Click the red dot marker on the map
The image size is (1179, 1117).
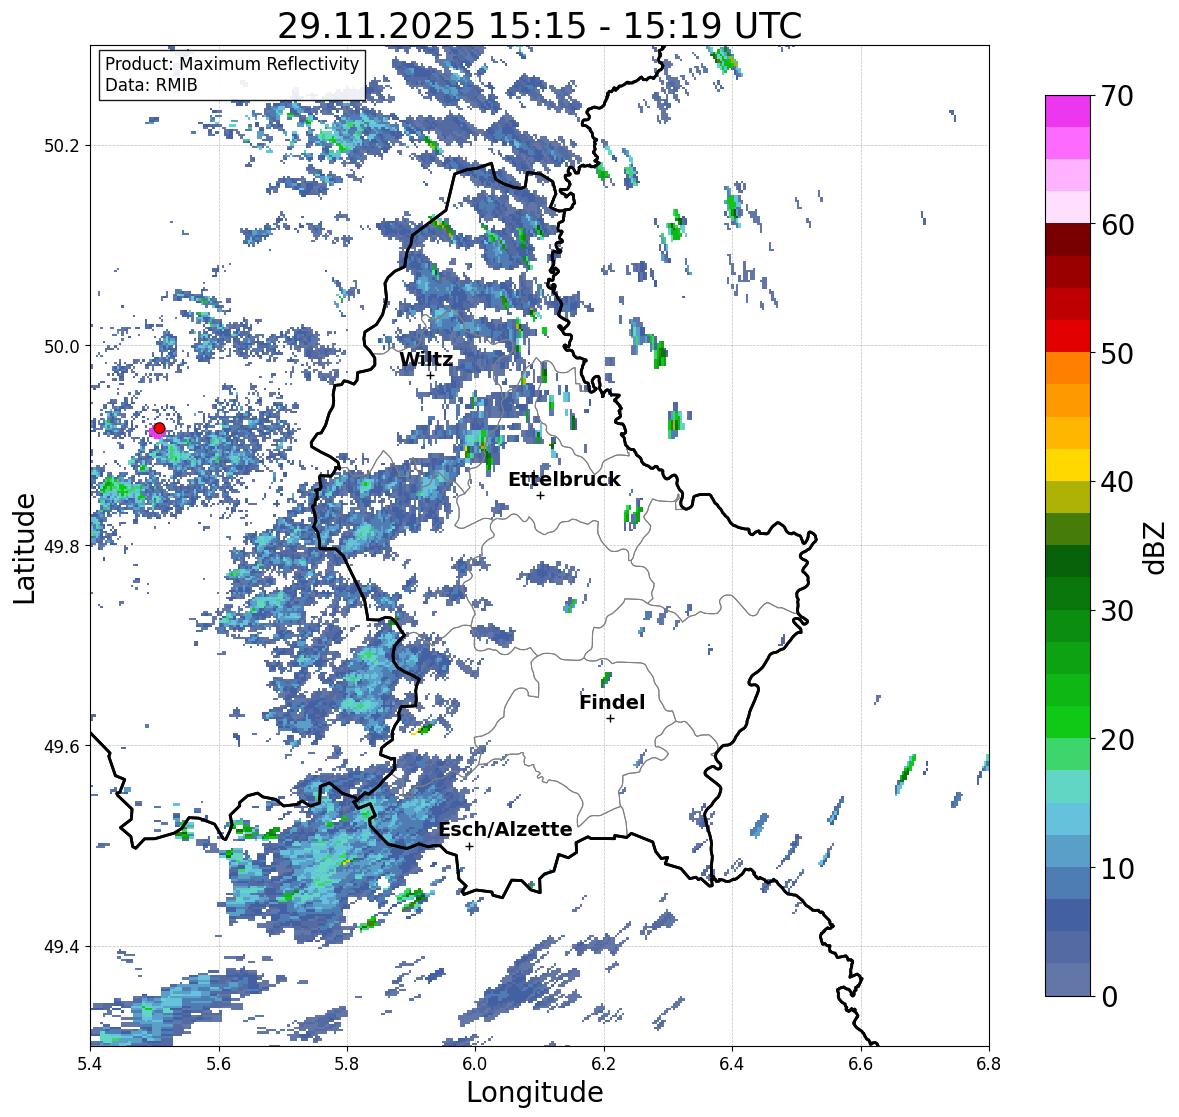coord(159,428)
